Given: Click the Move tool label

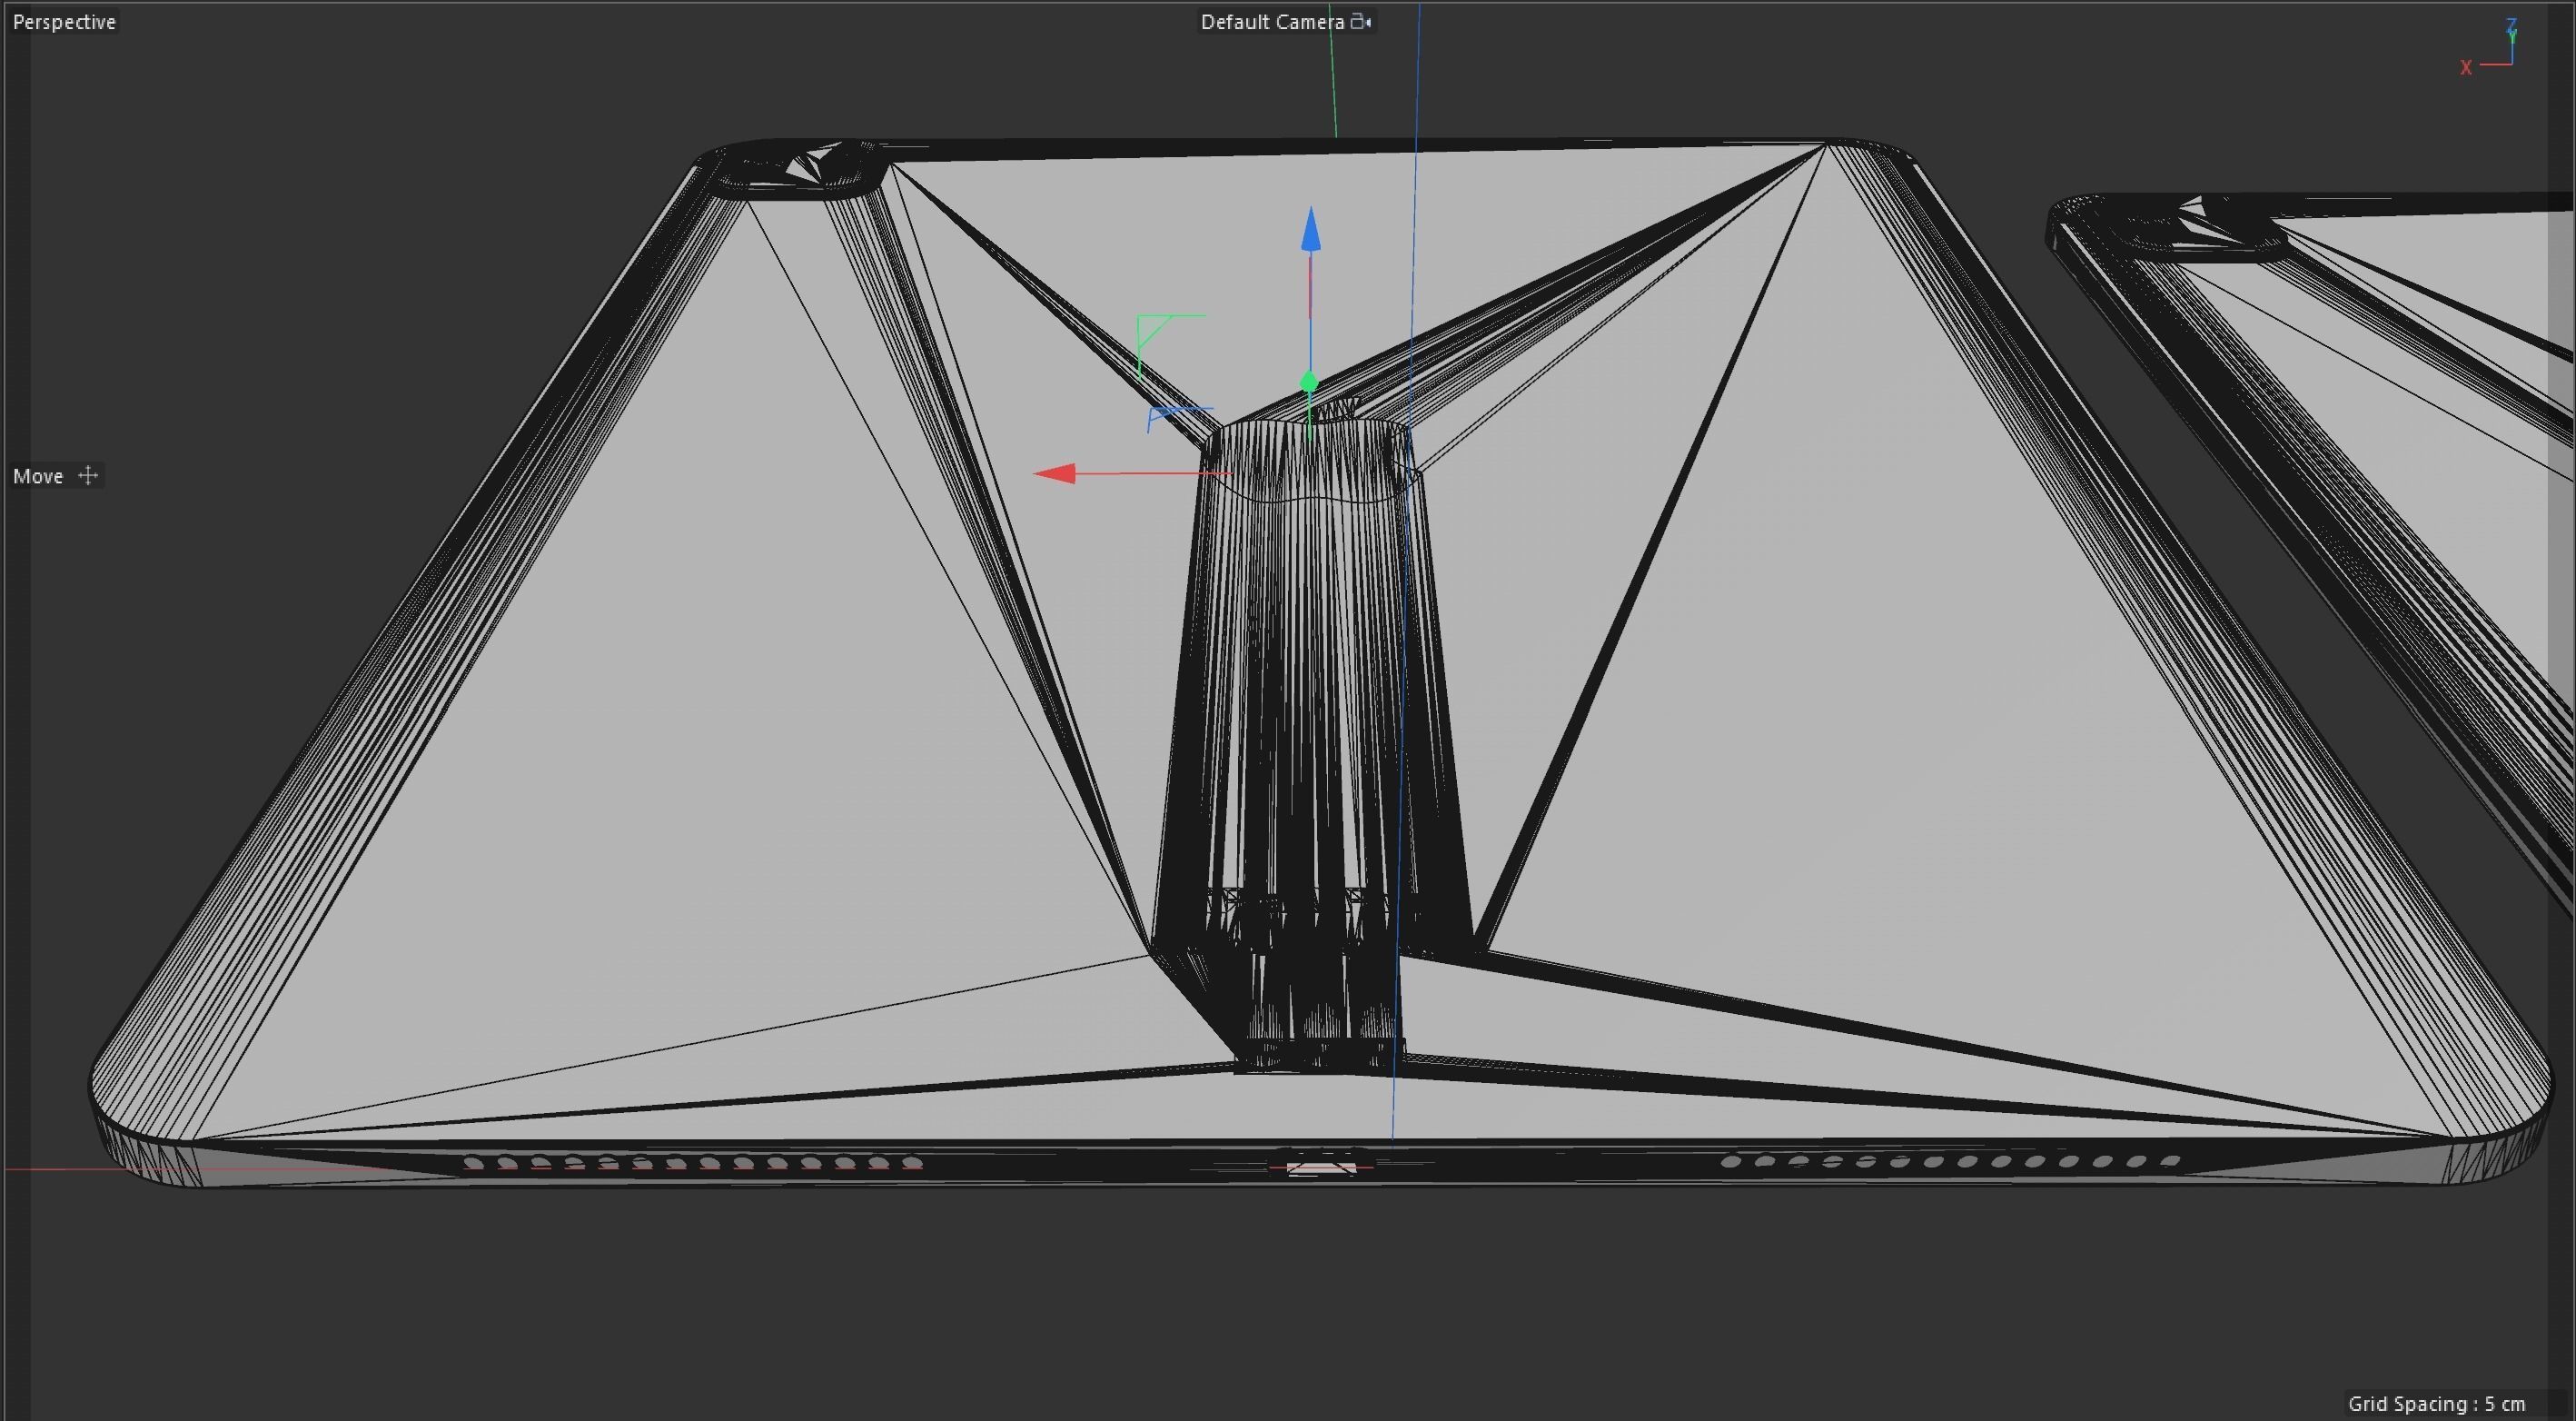Looking at the screenshot, I should coord(38,476).
